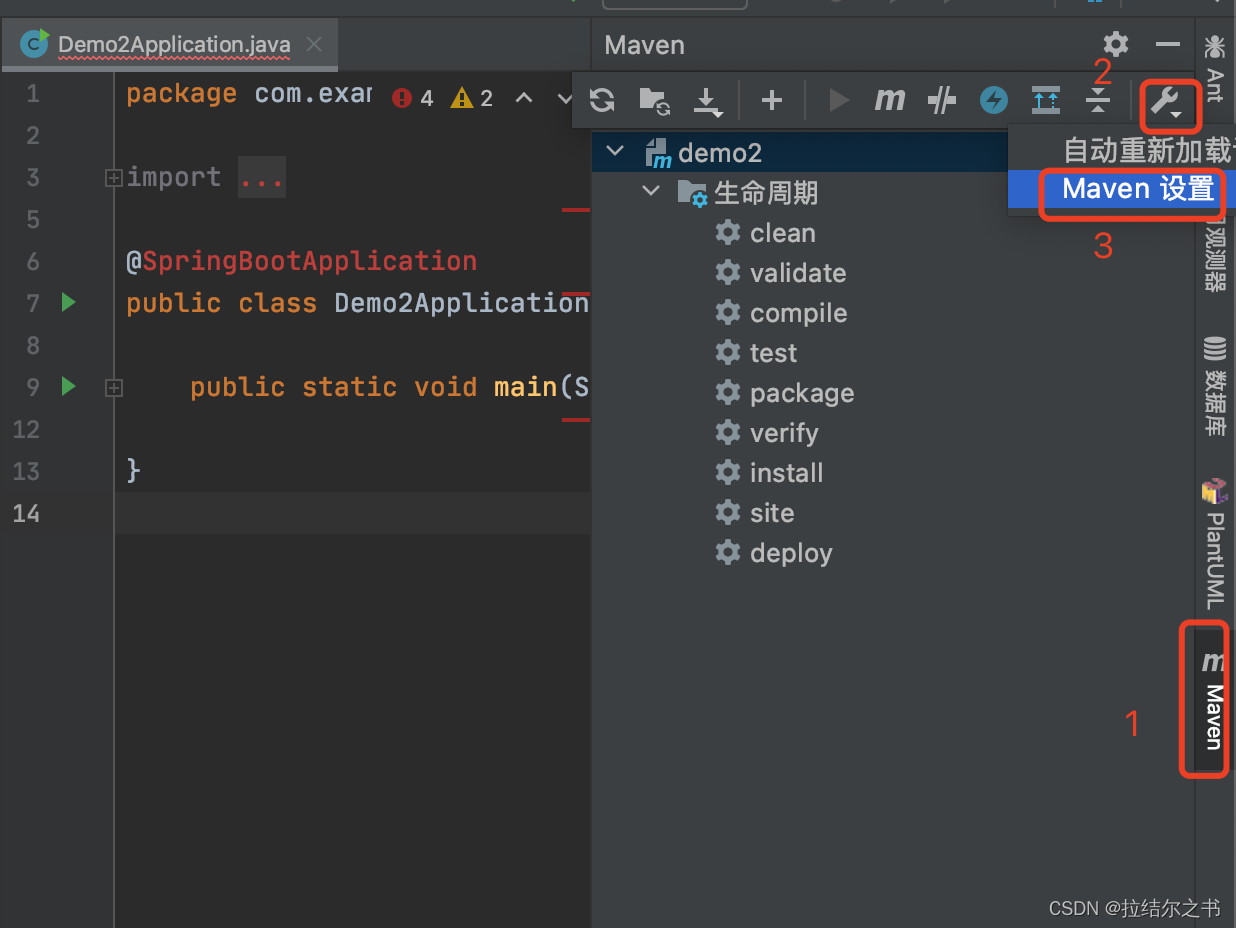Image resolution: width=1236 pixels, height=928 pixels.
Task: Reload all Maven projects
Action: click(x=602, y=100)
